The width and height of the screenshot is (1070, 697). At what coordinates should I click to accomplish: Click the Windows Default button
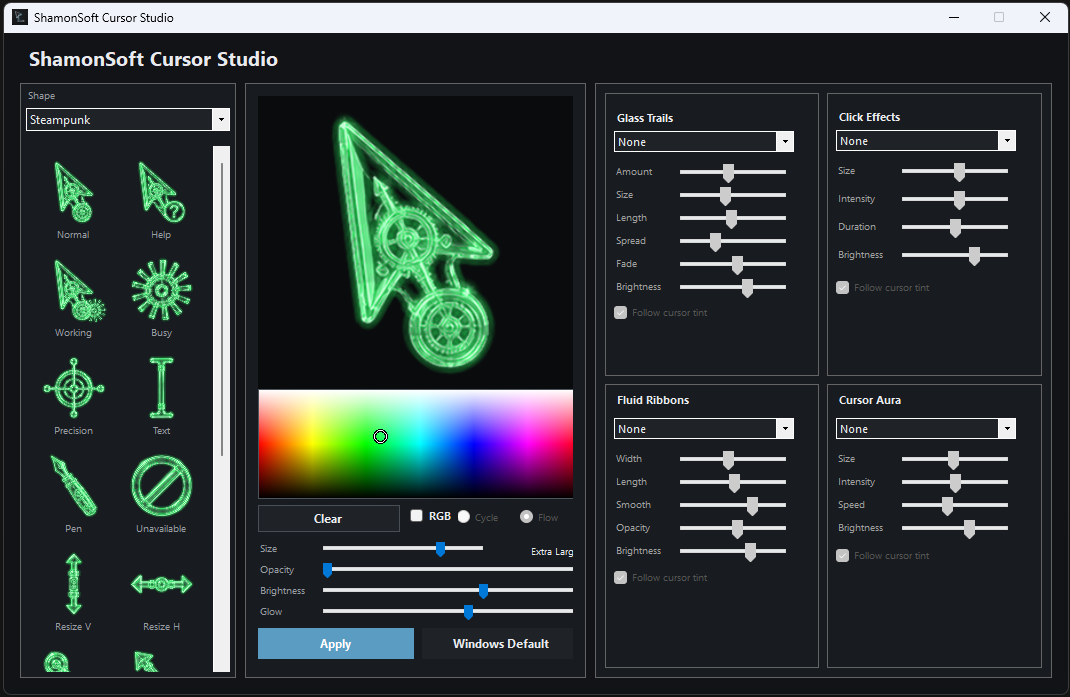[500, 644]
